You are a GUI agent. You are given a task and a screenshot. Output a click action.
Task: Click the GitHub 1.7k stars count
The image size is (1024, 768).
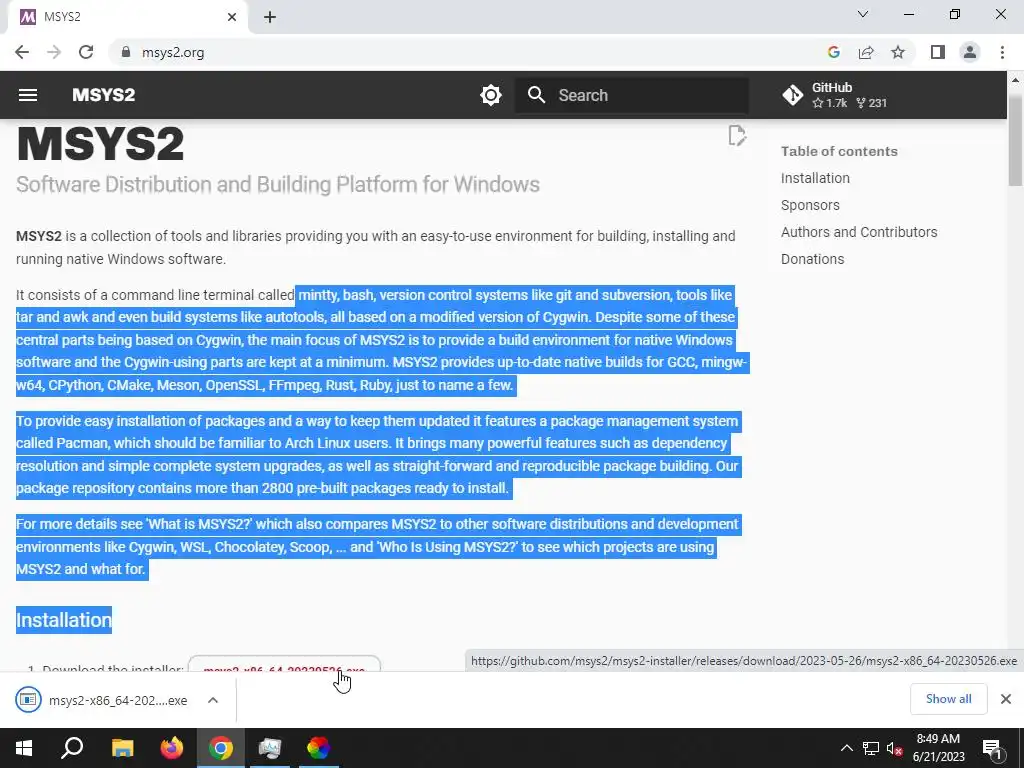(829, 103)
